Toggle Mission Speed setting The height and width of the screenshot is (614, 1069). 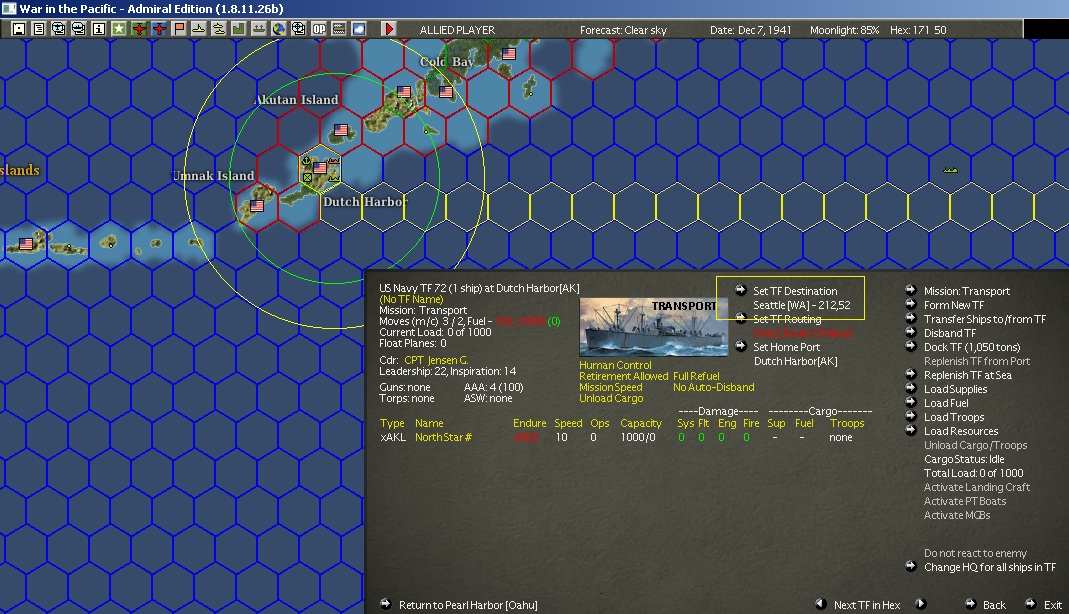pos(611,387)
